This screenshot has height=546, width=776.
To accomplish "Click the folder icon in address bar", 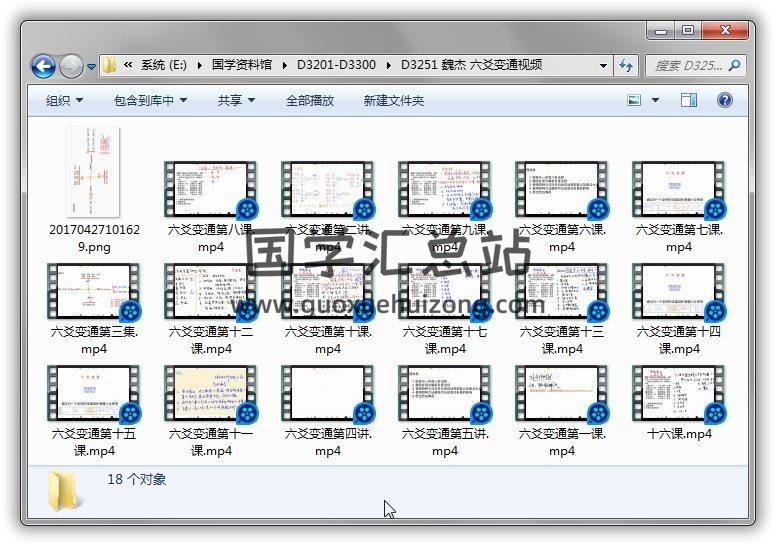I will 109,65.
